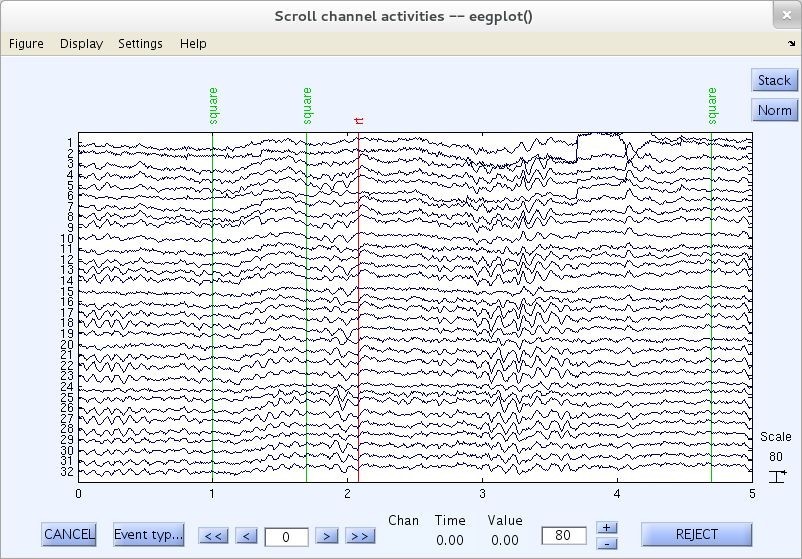Open the Settings menu
Viewport: 802px width, 559px height.
click(x=140, y=43)
